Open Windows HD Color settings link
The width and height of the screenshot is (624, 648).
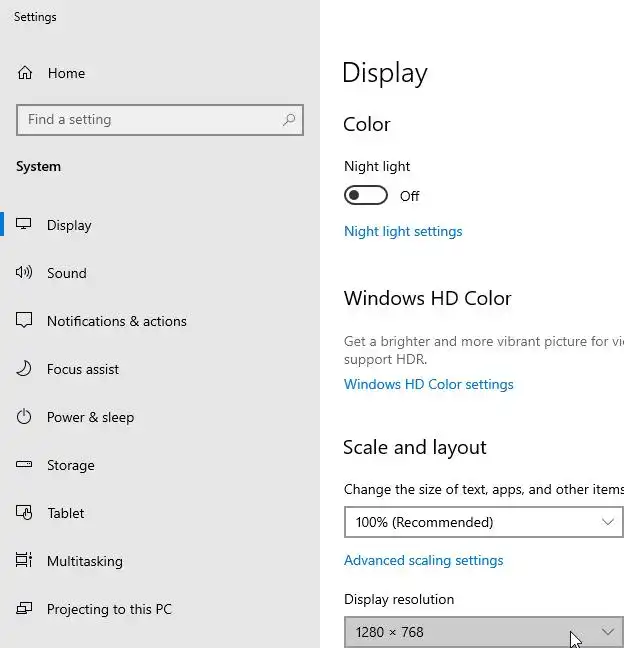tap(428, 384)
